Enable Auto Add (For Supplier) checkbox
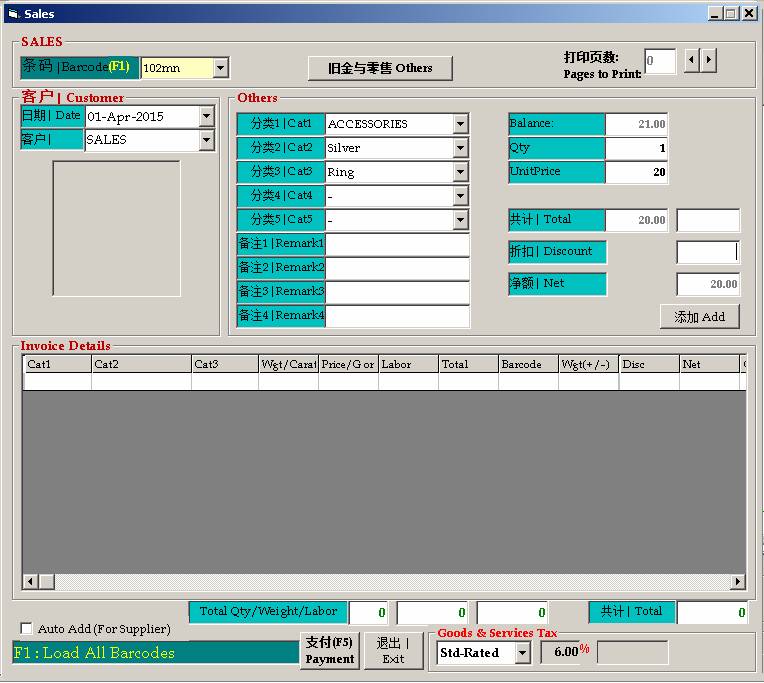 [27, 629]
